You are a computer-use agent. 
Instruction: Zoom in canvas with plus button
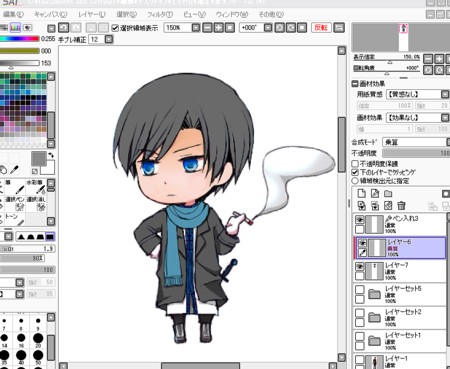(219, 27)
